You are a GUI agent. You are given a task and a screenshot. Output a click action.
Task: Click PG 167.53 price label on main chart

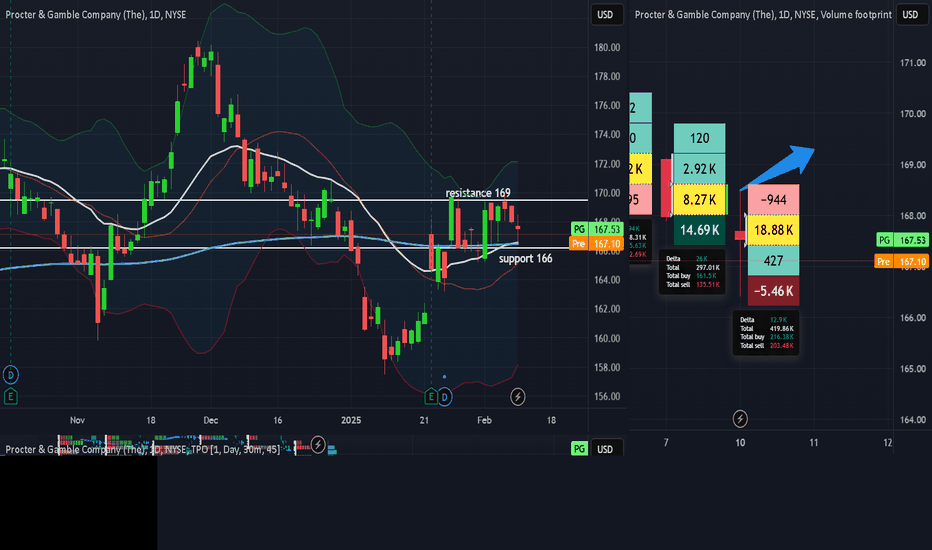point(597,229)
